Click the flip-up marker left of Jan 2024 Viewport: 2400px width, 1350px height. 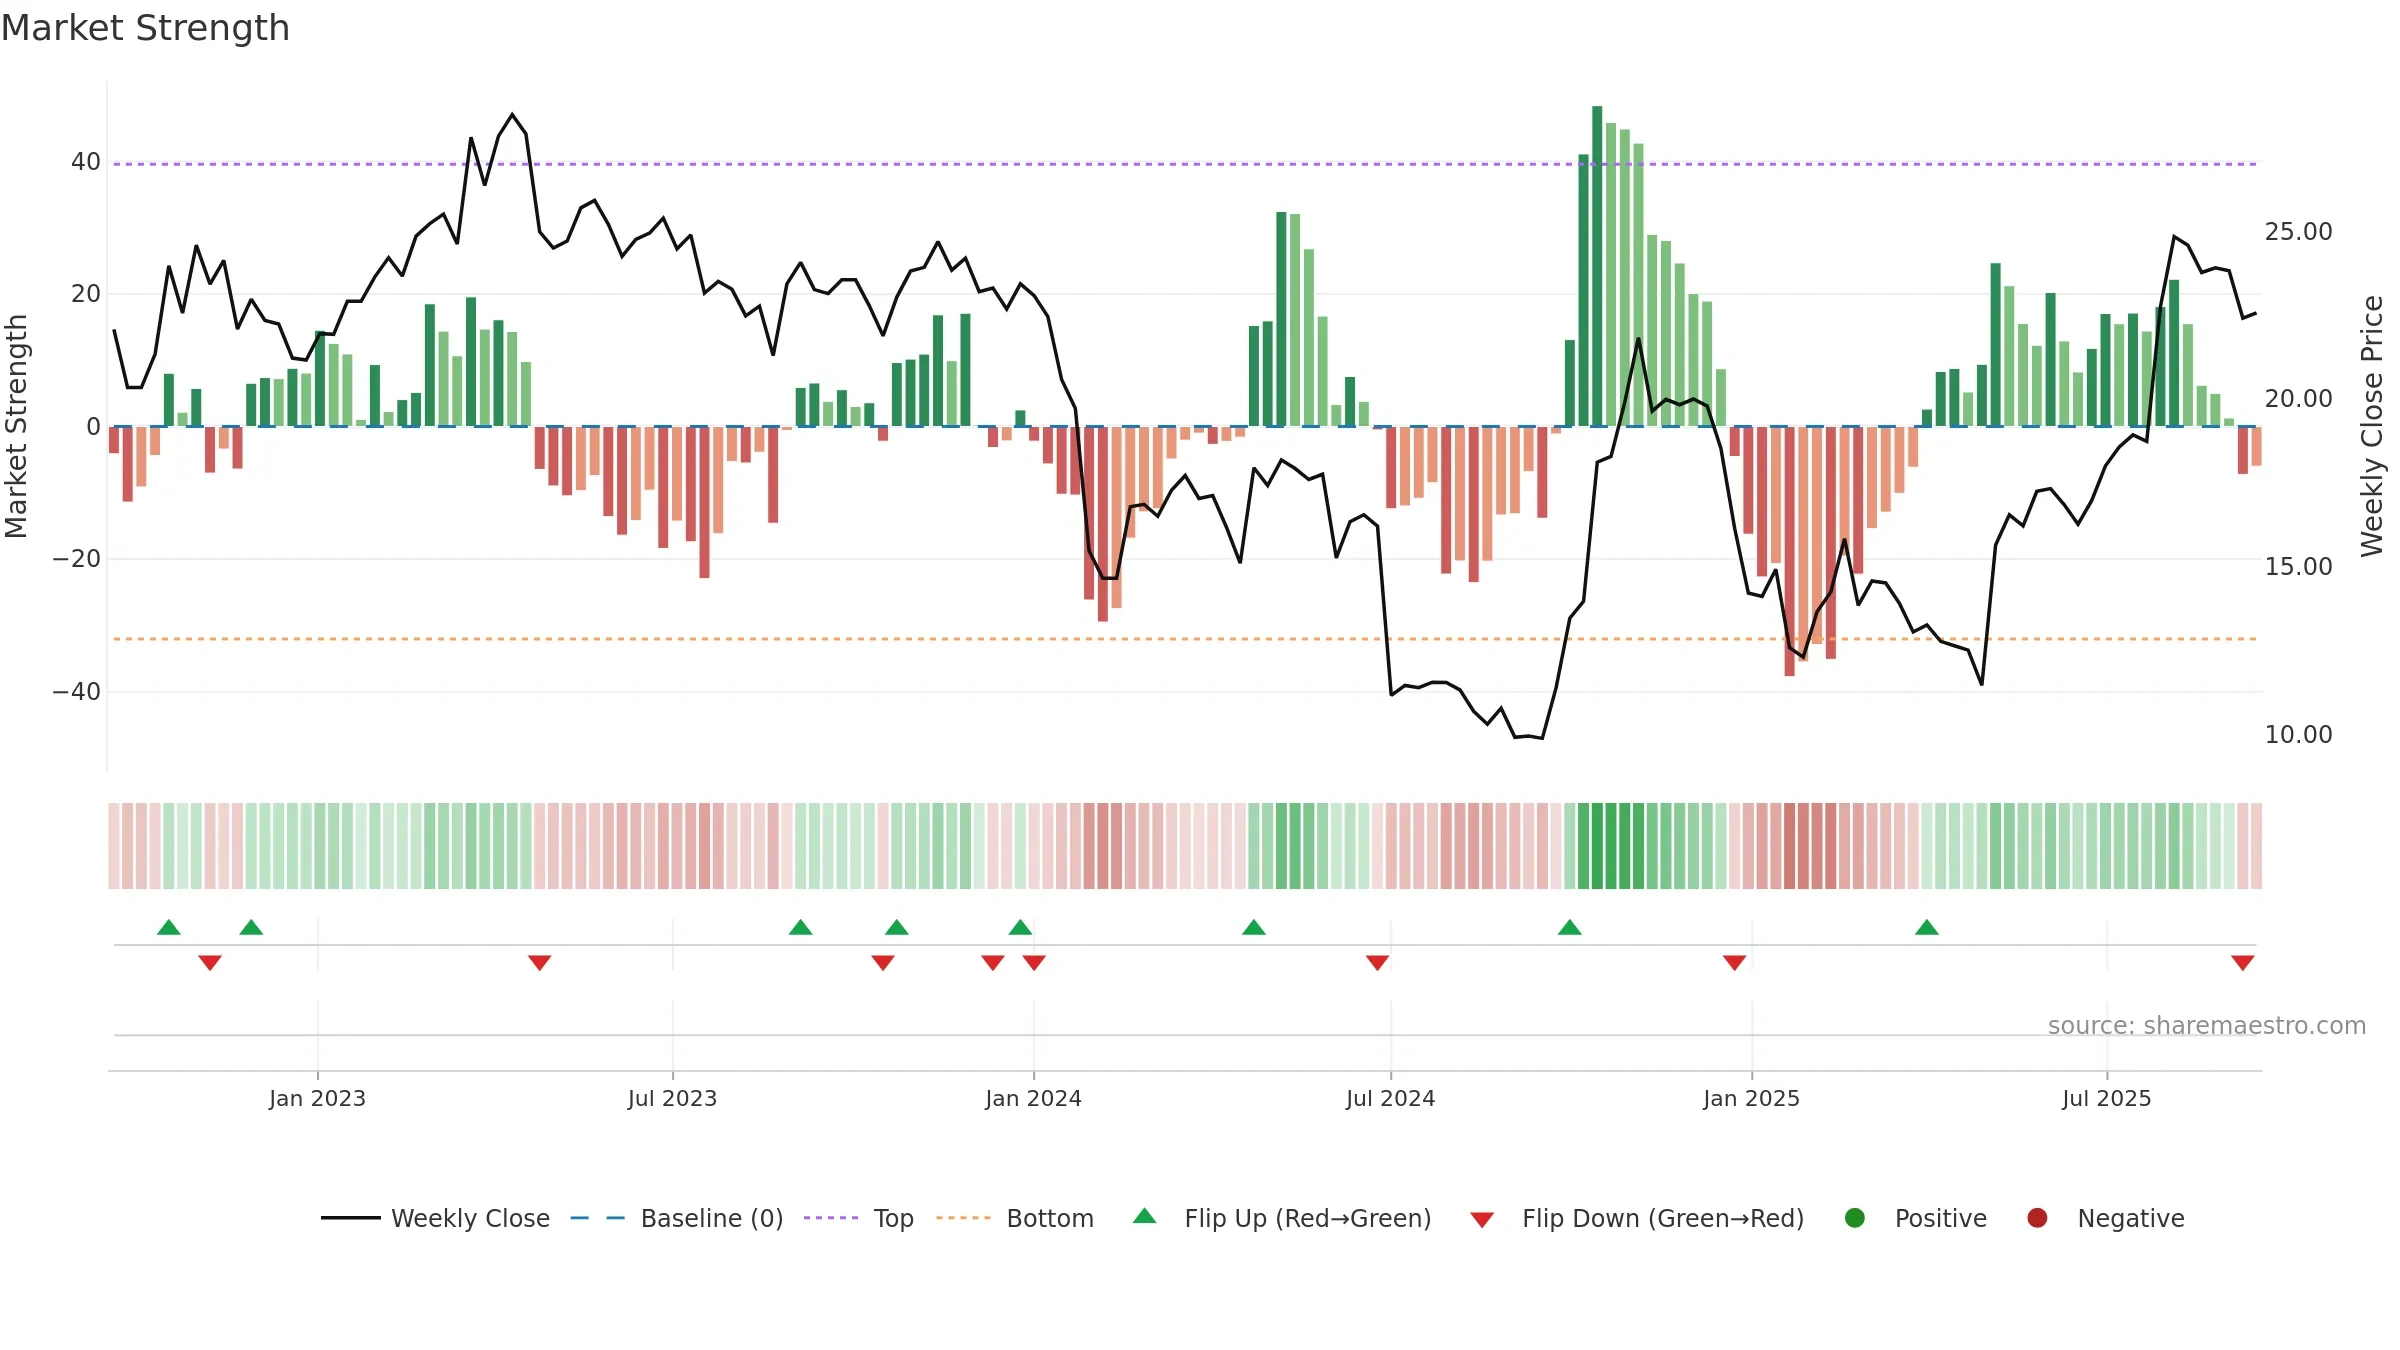[x=1020, y=927]
